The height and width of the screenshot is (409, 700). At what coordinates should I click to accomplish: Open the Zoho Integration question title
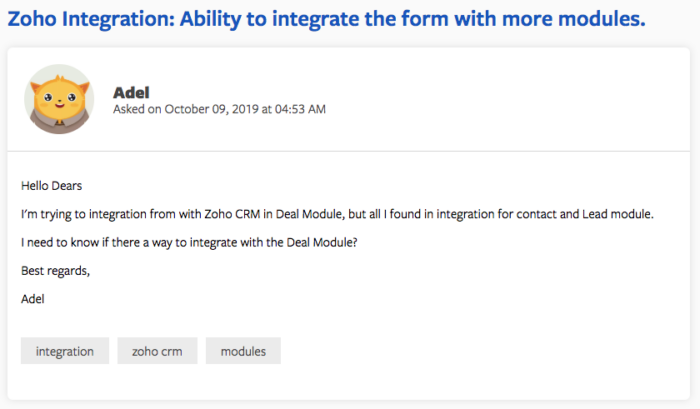pyautogui.click(x=326, y=18)
